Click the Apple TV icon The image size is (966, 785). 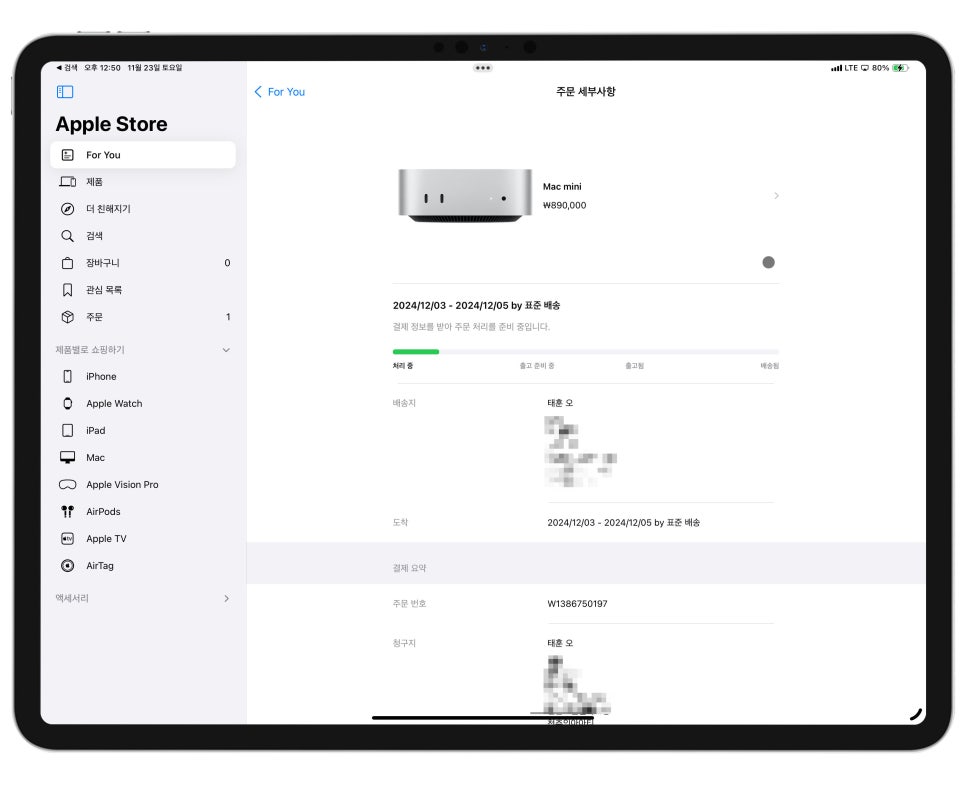coord(68,539)
